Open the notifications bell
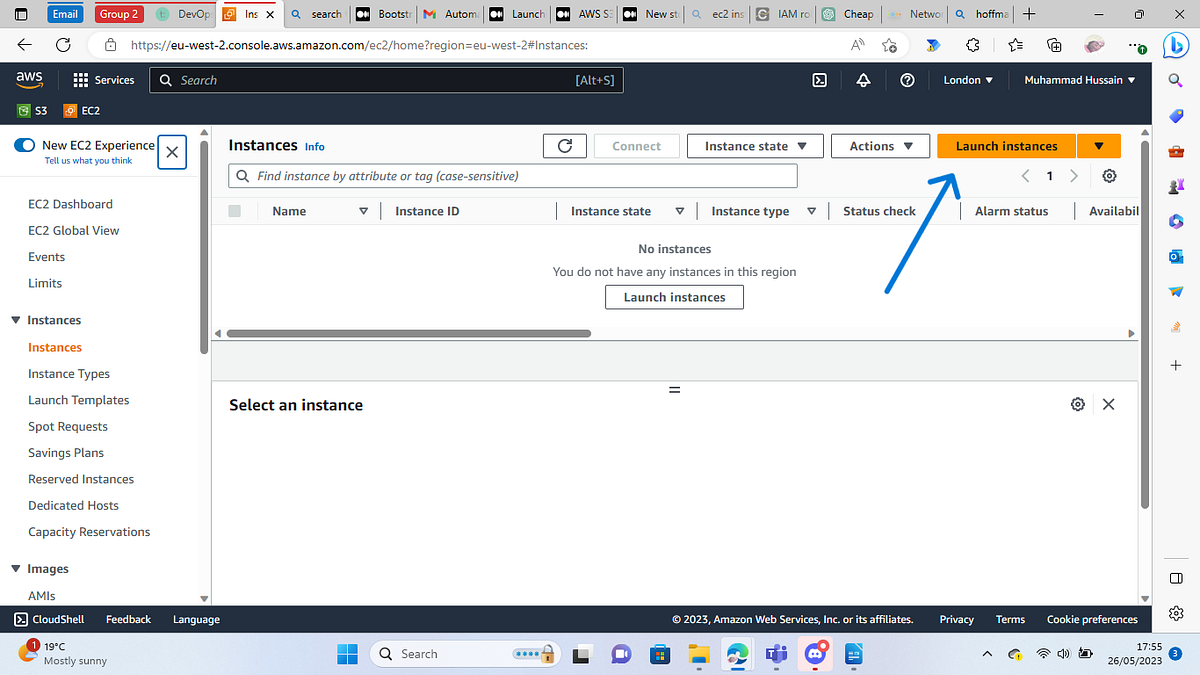This screenshot has height=675, width=1200. tap(863, 80)
